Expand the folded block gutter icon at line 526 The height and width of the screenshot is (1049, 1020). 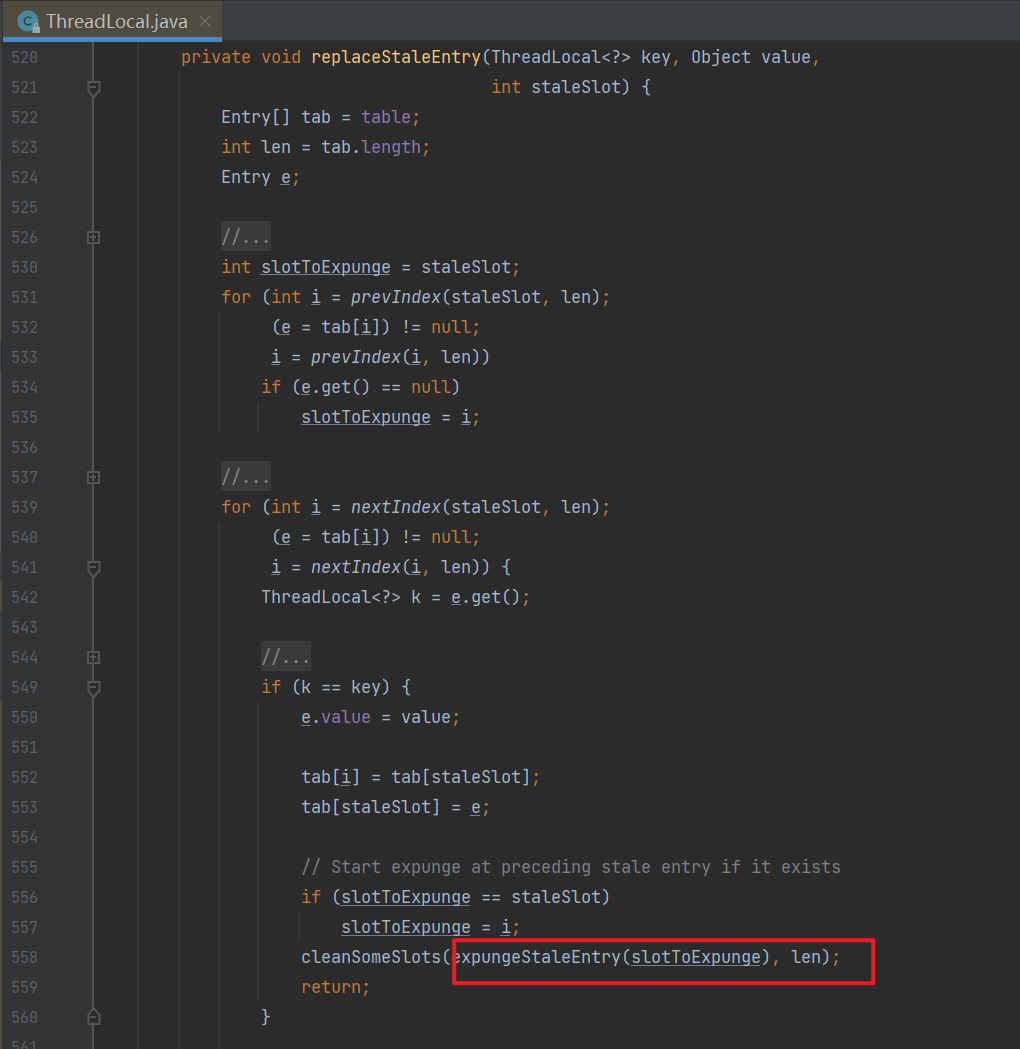pos(93,238)
